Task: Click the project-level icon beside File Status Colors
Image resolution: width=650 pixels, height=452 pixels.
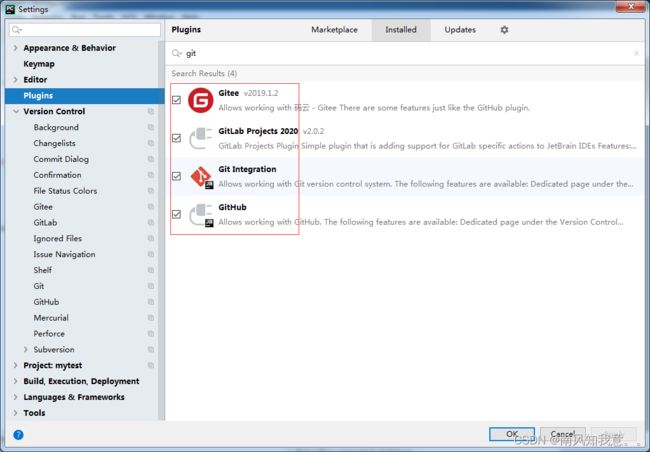Action: pos(151,191)
